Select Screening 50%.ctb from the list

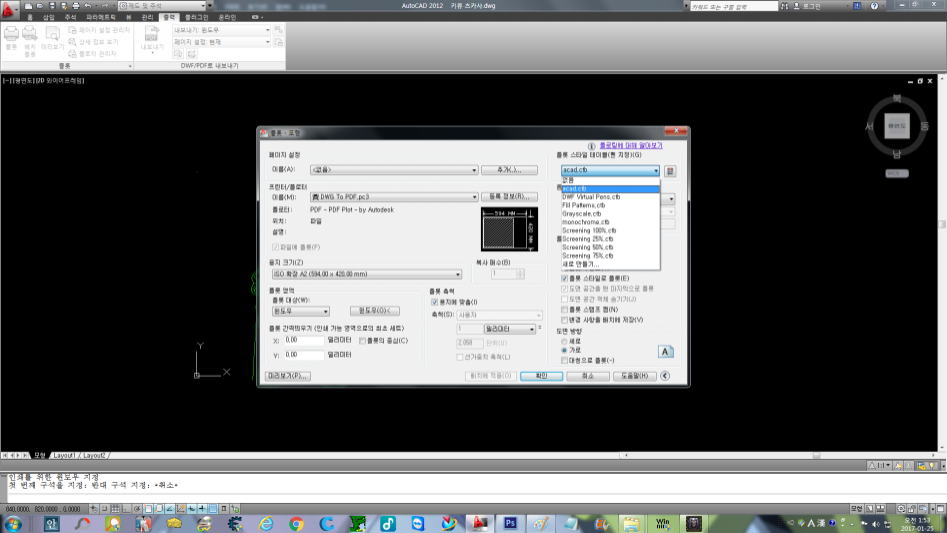[x=610, y=247]
